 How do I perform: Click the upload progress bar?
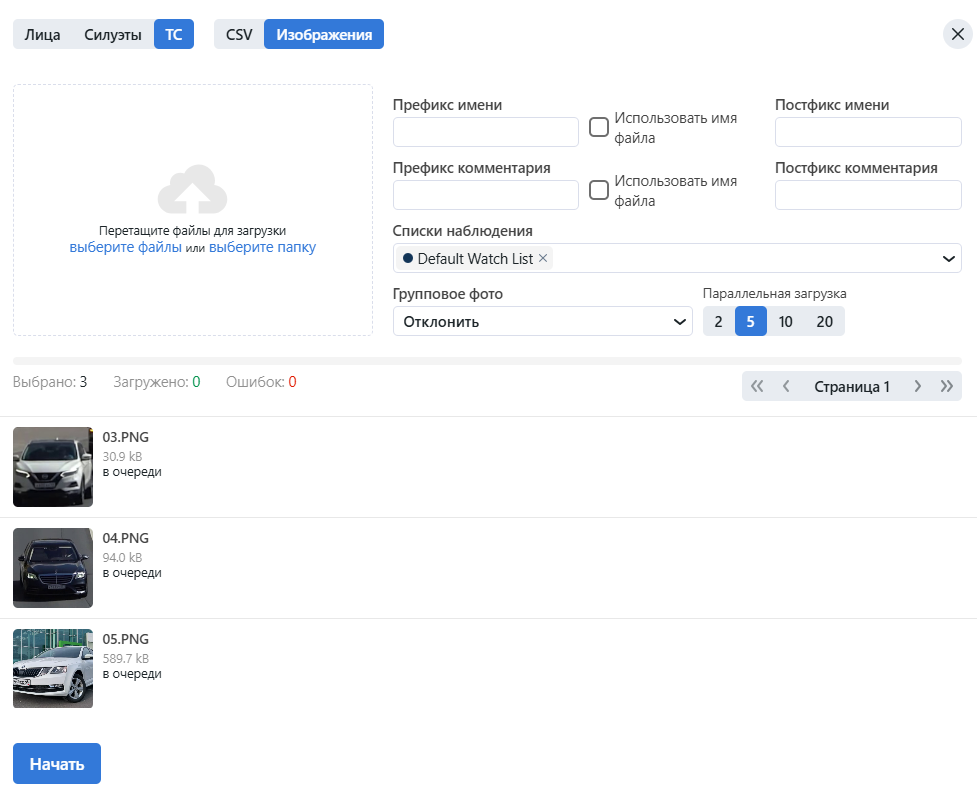[487, 360]
